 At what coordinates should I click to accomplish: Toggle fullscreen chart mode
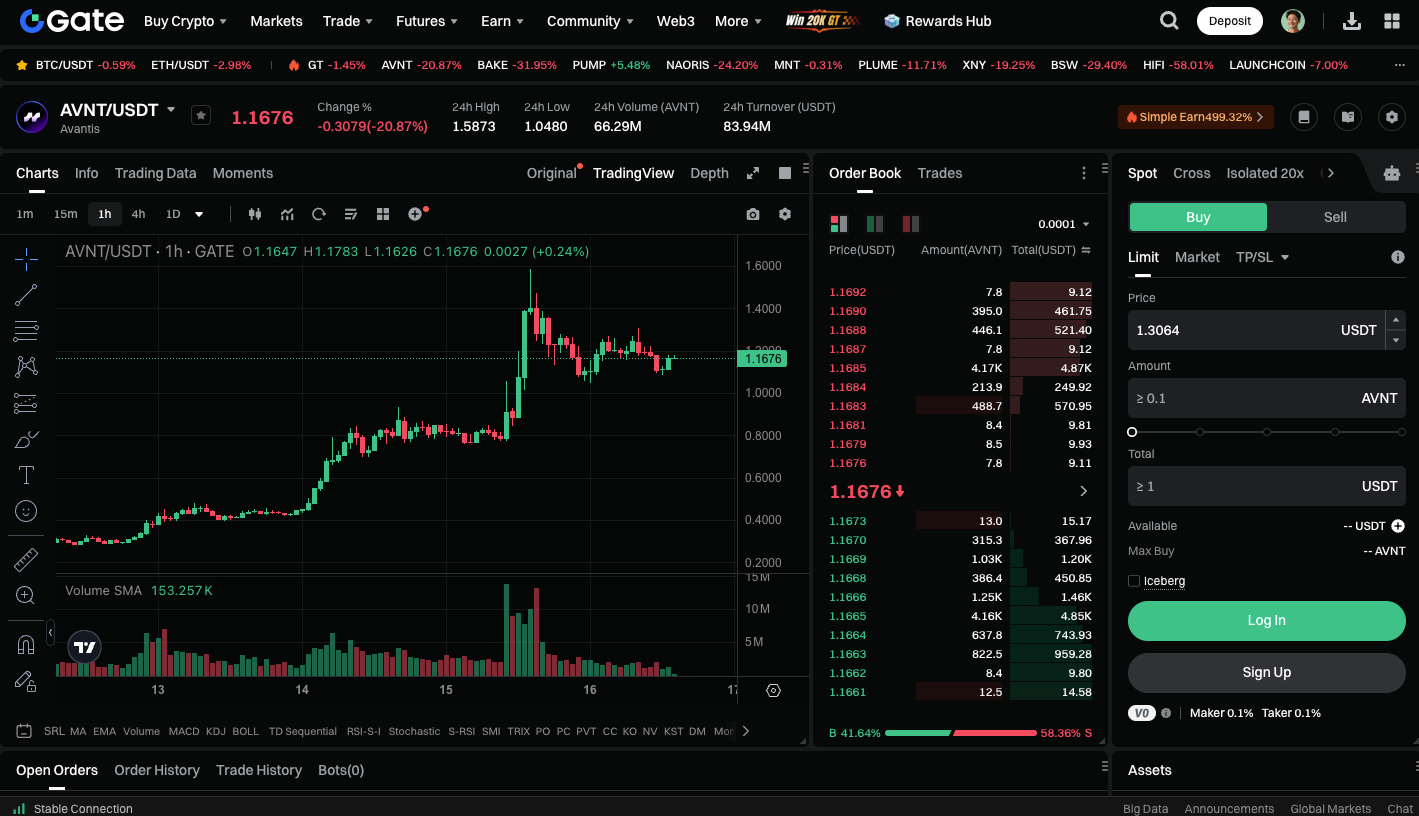tap(753, 172)
